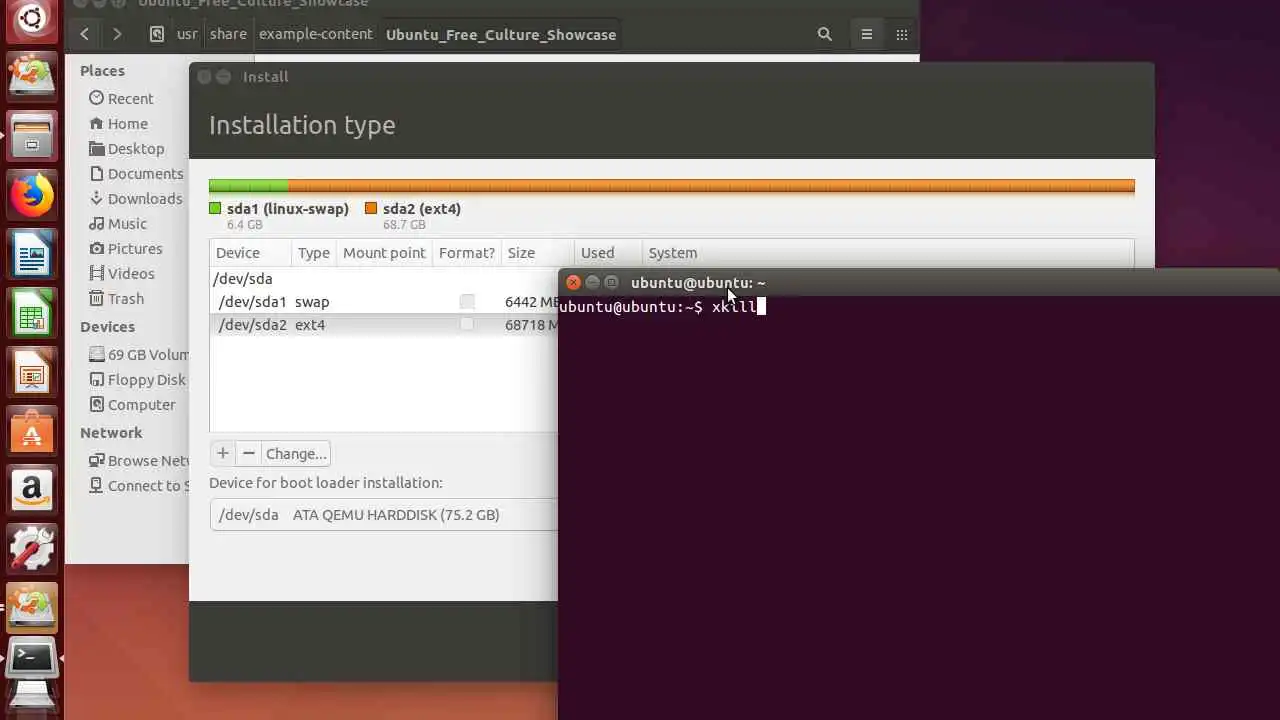Click the terminal title bar 'ubuntu@ubuntu: ~'
The height and width of the screenshot is (720, 1280).
click(698, 283)
